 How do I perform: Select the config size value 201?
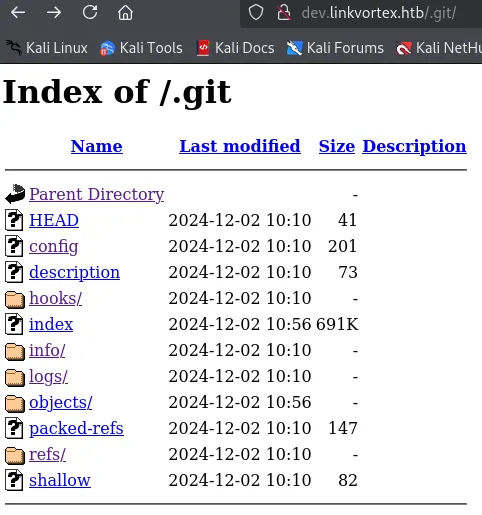[343, 246]
